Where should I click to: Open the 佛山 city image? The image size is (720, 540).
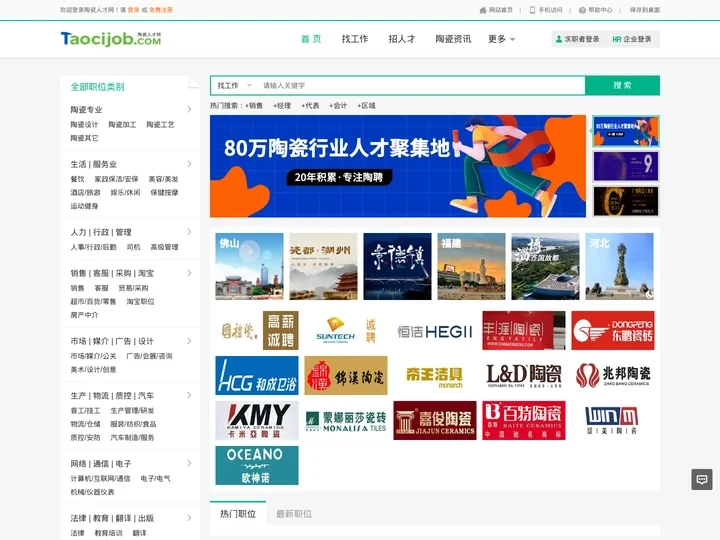[x=249, y=266]
